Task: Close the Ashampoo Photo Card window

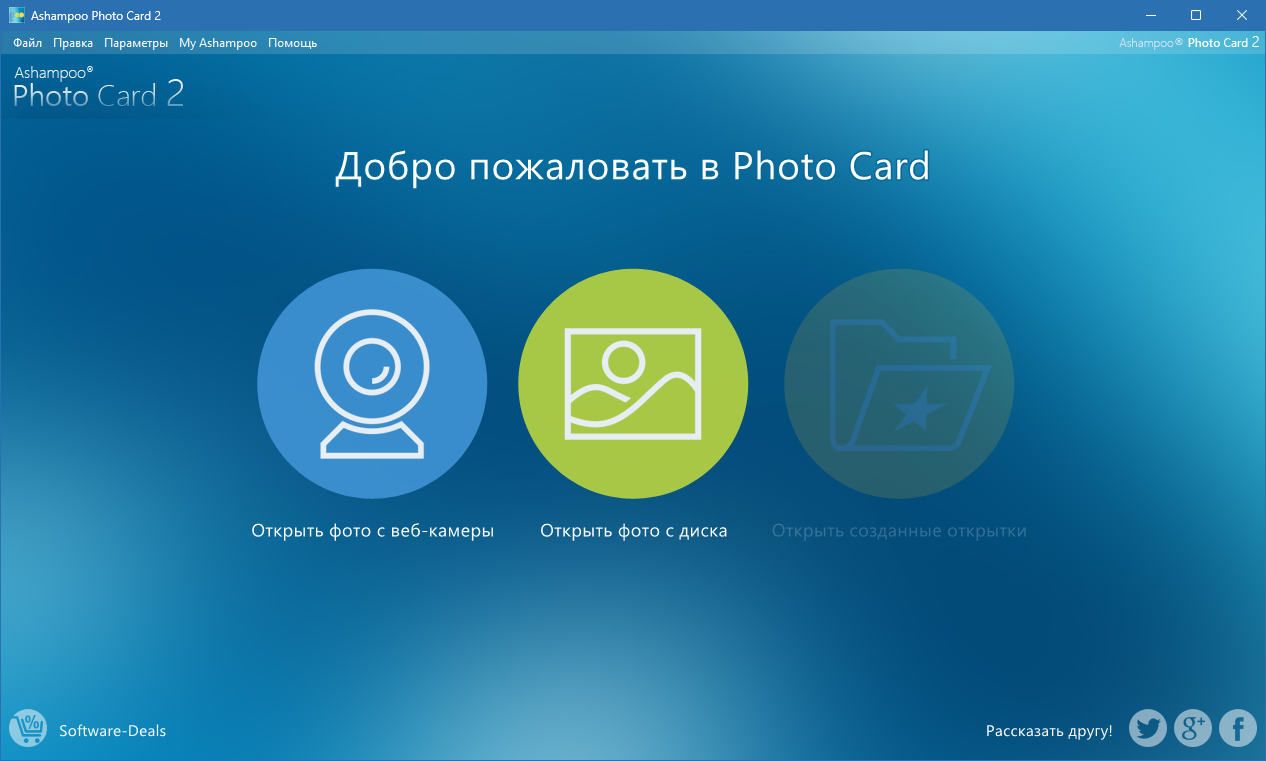Action: click(x=1242, y=15)
